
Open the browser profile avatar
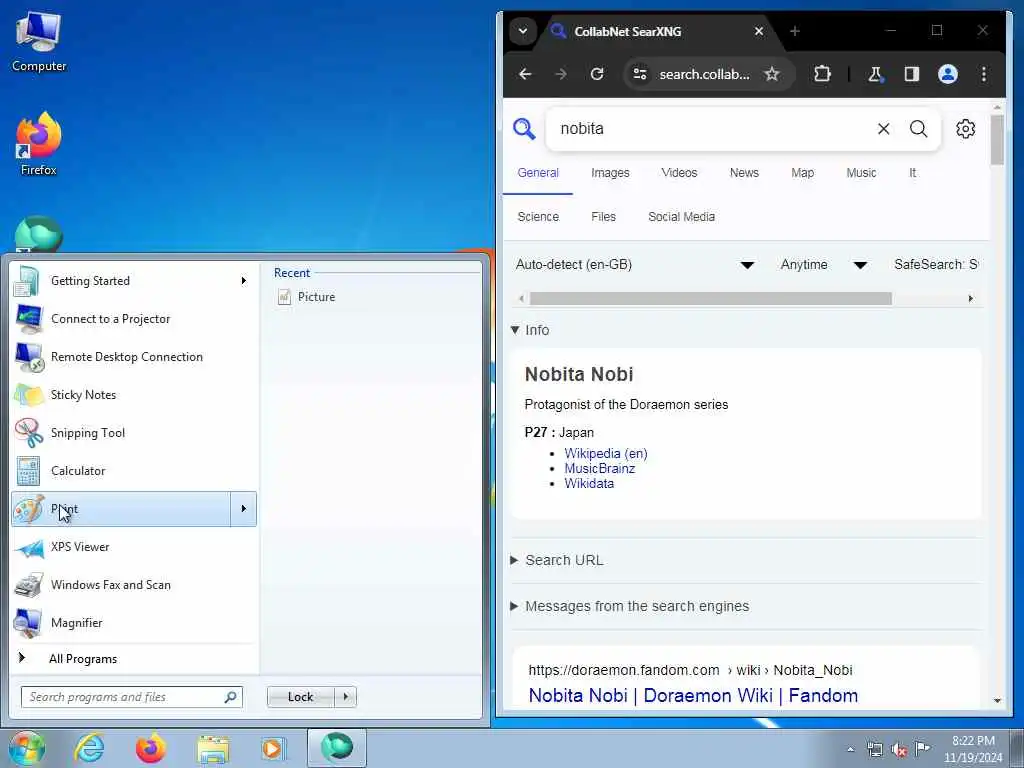[948, 74]
